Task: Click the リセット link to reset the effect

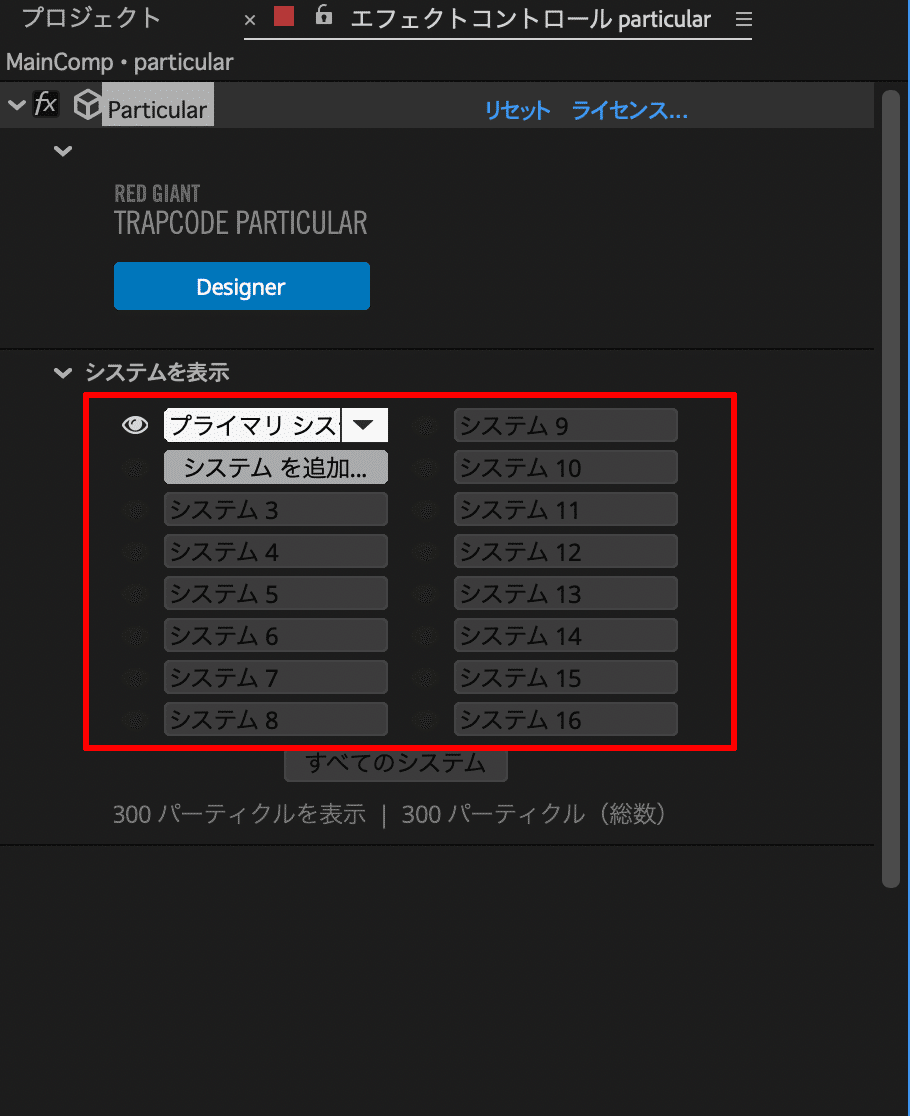Action: pyautogui.click(x=516, y=111)
